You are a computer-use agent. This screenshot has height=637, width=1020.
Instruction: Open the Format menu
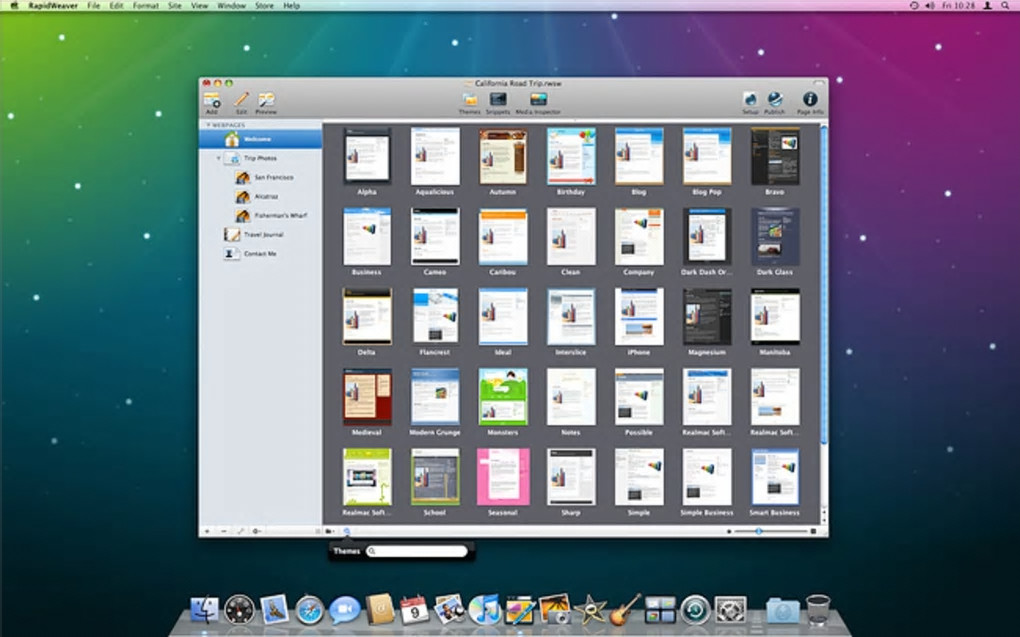[145, 6]
